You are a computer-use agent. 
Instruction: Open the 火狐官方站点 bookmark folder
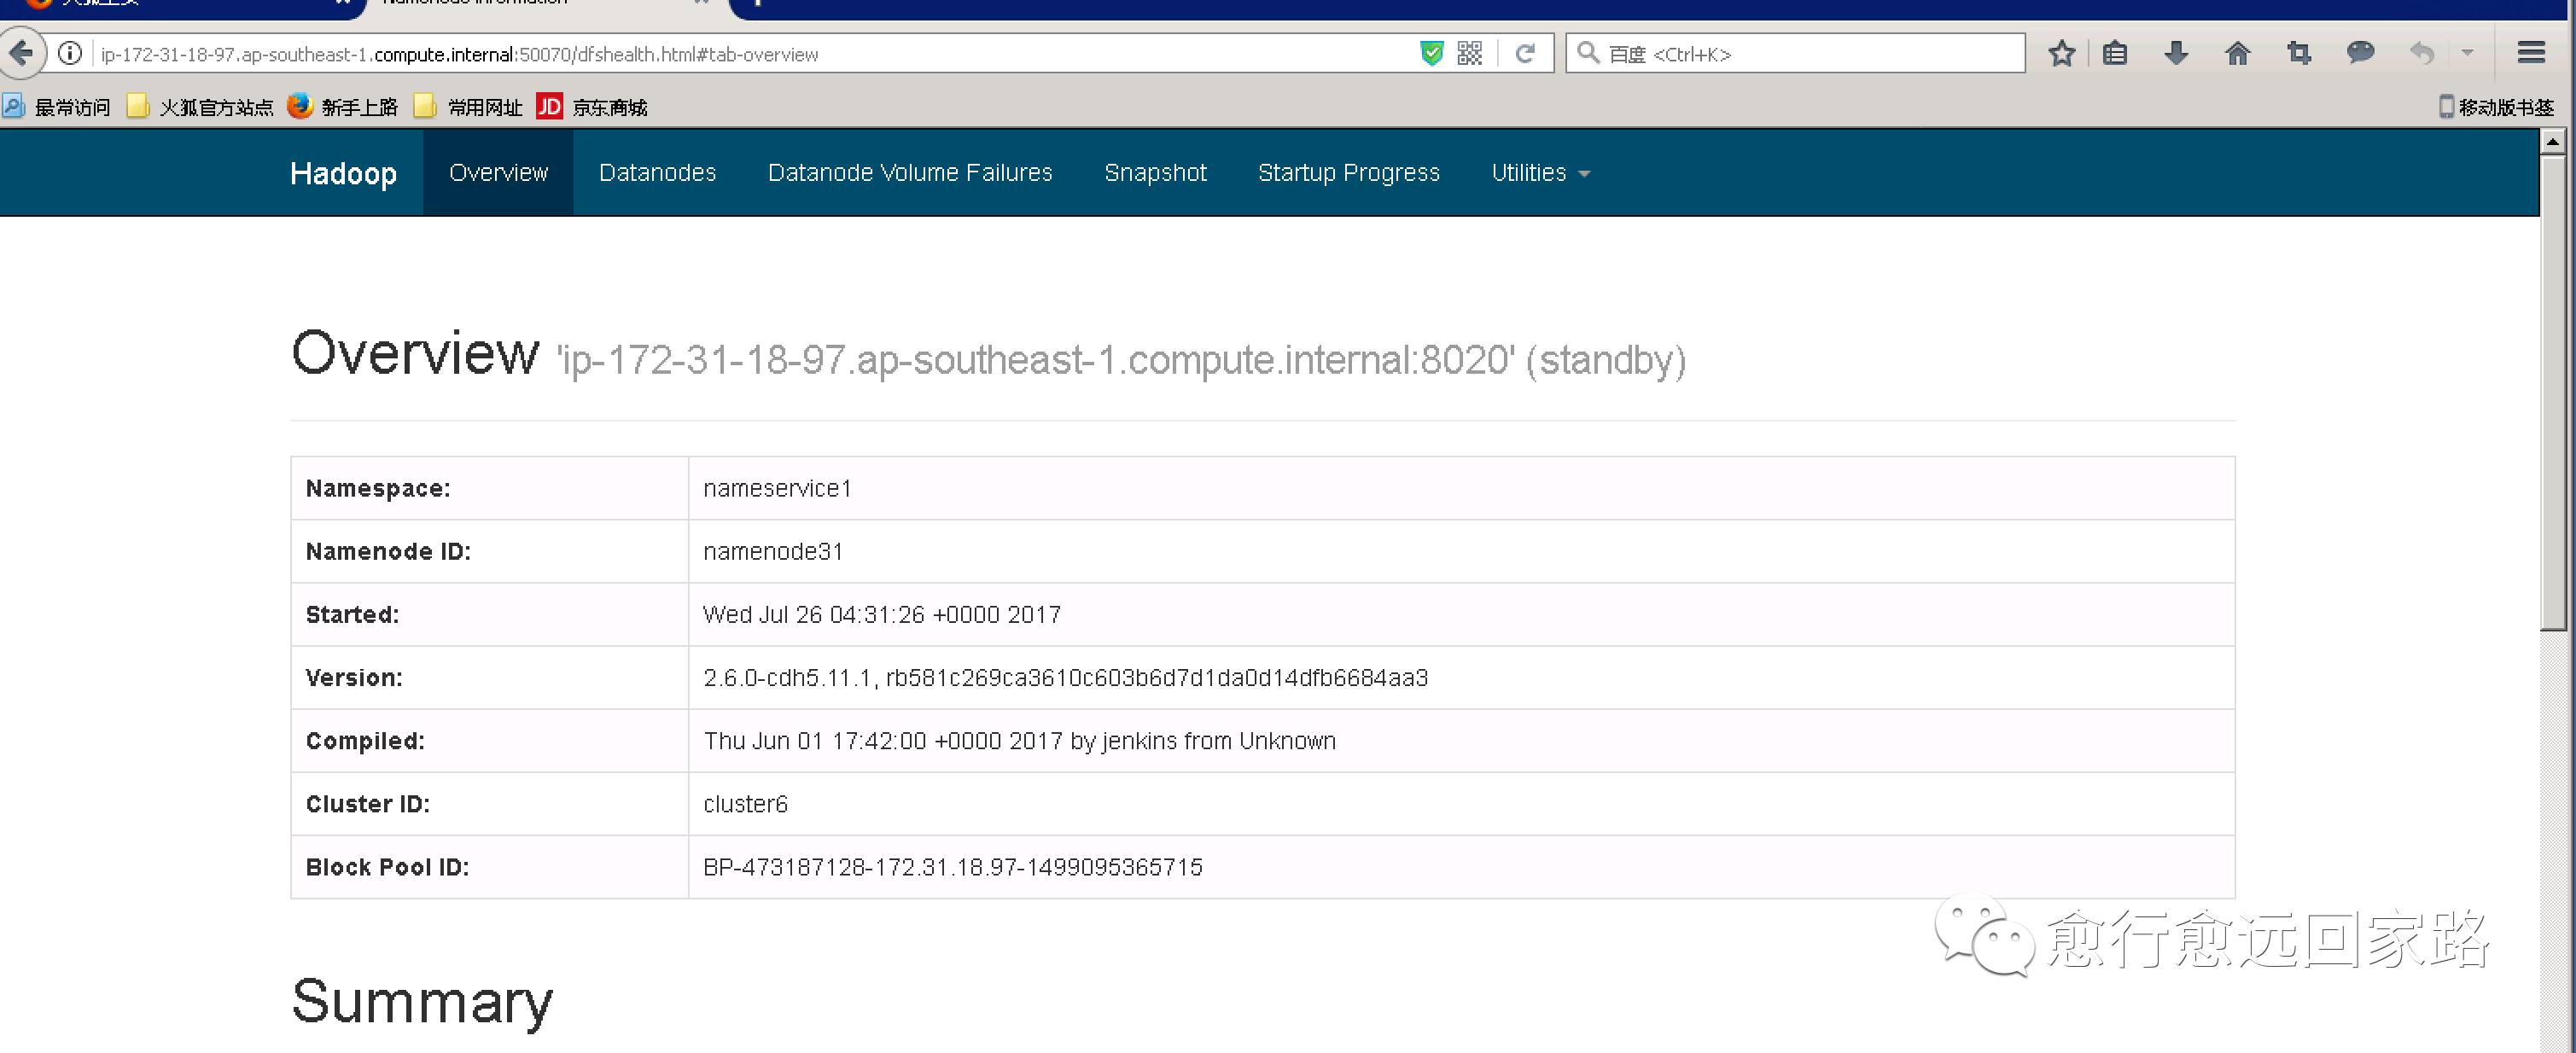point(201,107)
